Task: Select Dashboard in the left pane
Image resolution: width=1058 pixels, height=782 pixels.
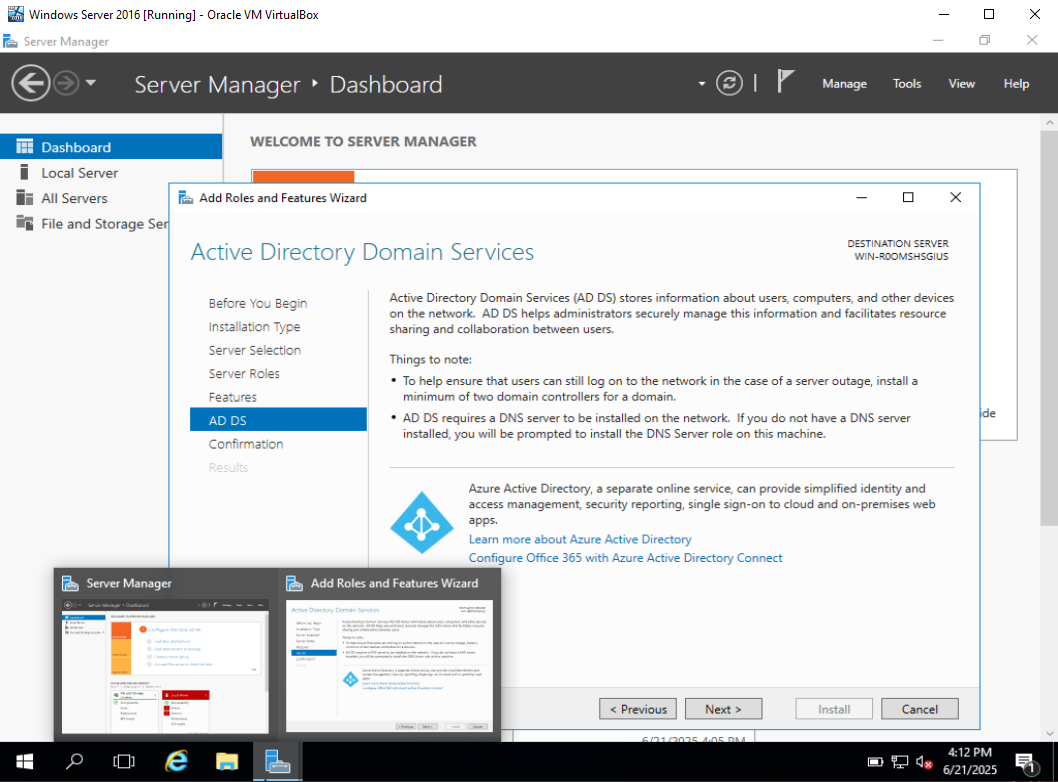Action: 111,147
